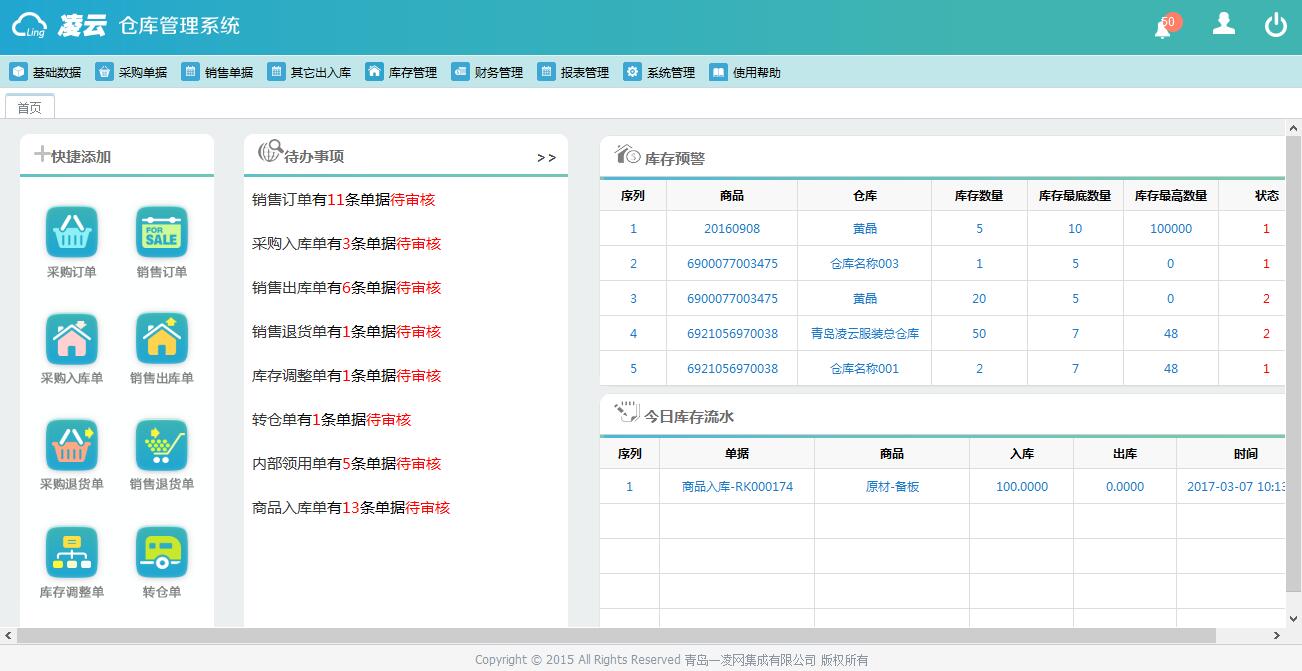Open the 库存管理 menu

click(402, 72)
